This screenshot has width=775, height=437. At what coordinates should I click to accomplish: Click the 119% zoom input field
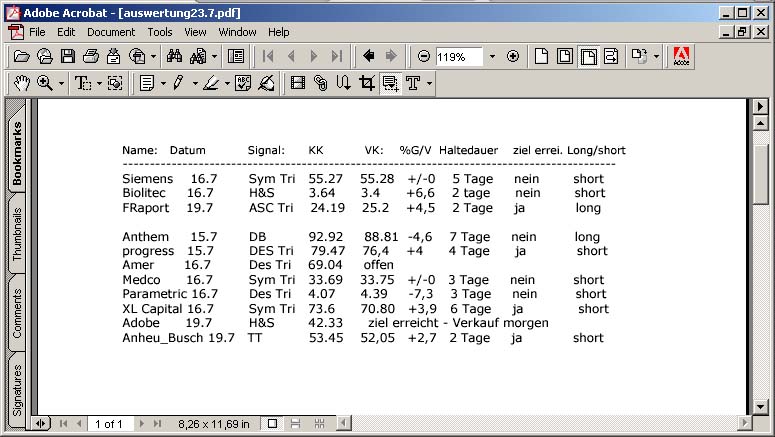(x=459, y=57)
